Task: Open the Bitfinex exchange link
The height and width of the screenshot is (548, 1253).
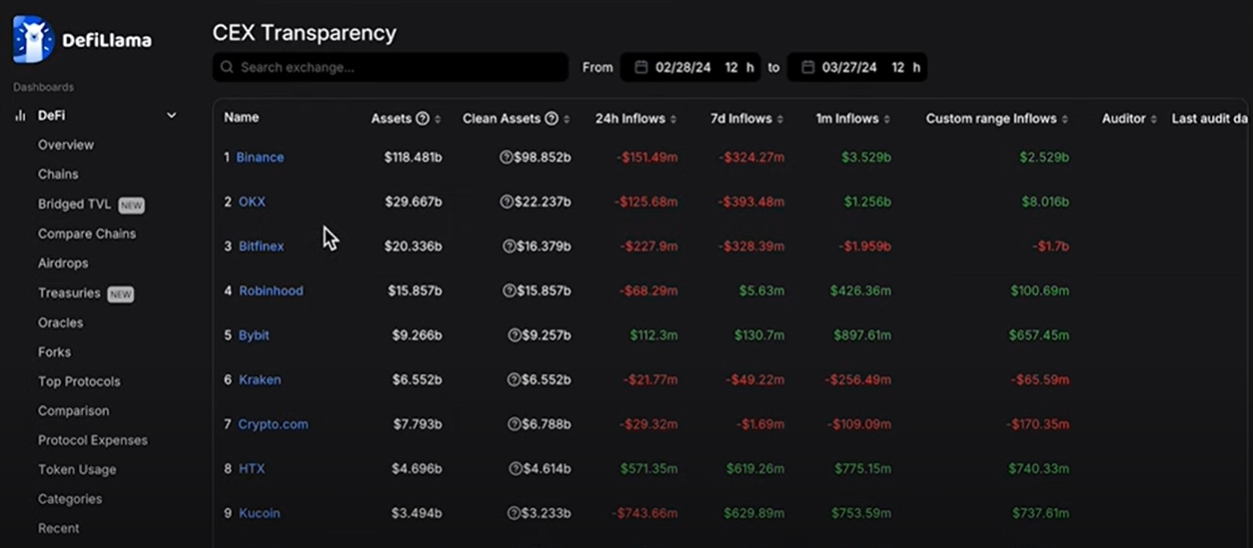Action: 261,246
